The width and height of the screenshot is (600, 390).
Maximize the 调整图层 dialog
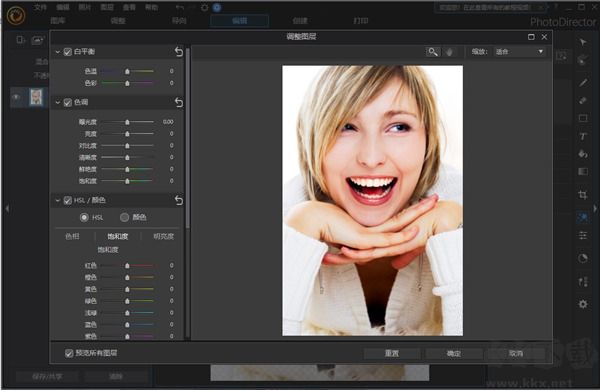[x=531, y=37]
